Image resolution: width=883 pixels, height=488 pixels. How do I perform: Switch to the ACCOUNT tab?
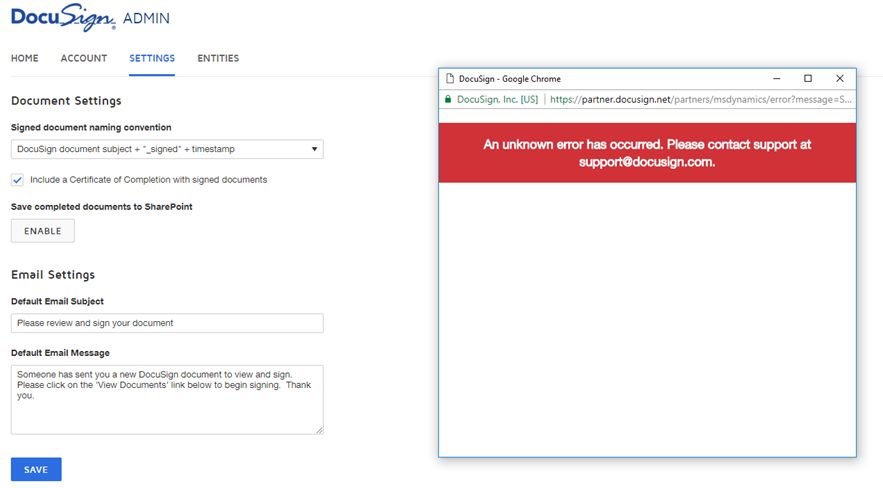[84, 58]
